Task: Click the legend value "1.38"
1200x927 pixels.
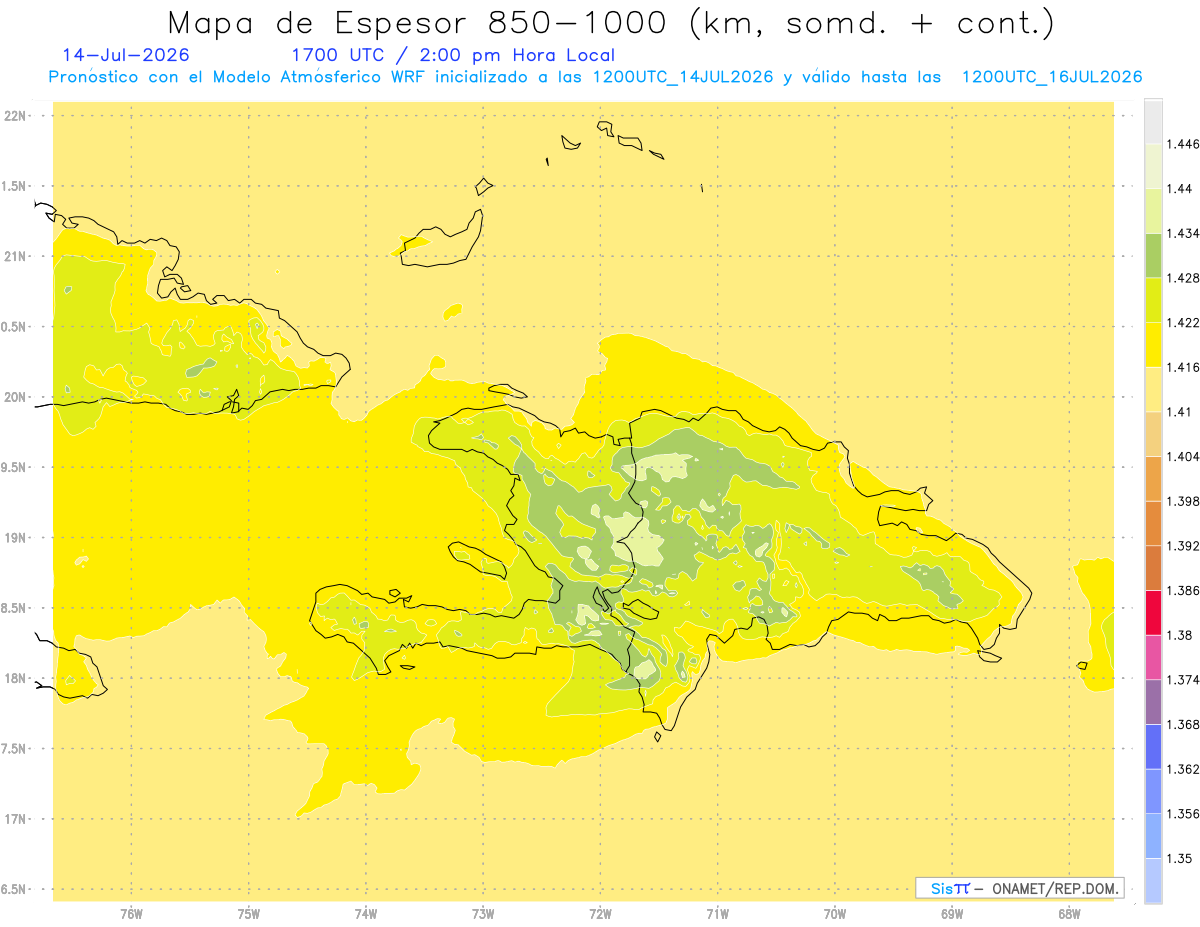Action: click(1179, 635)
